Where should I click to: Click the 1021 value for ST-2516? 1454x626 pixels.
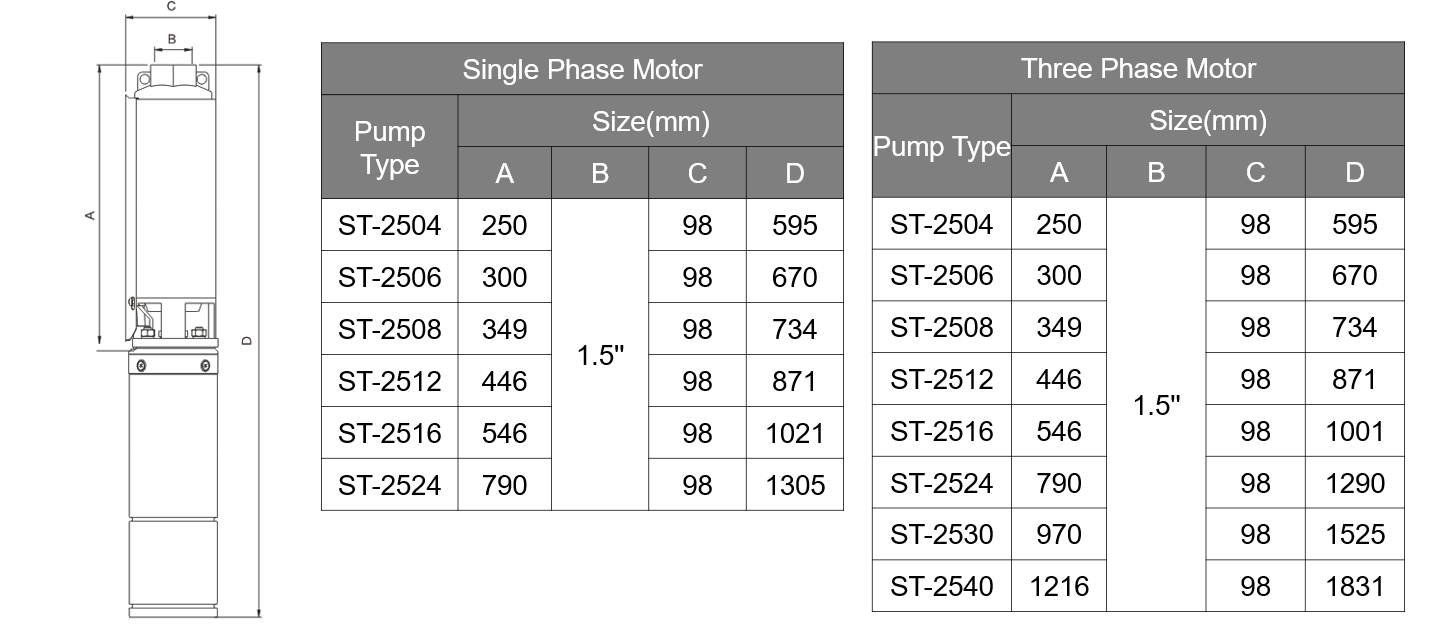(795, 433)
